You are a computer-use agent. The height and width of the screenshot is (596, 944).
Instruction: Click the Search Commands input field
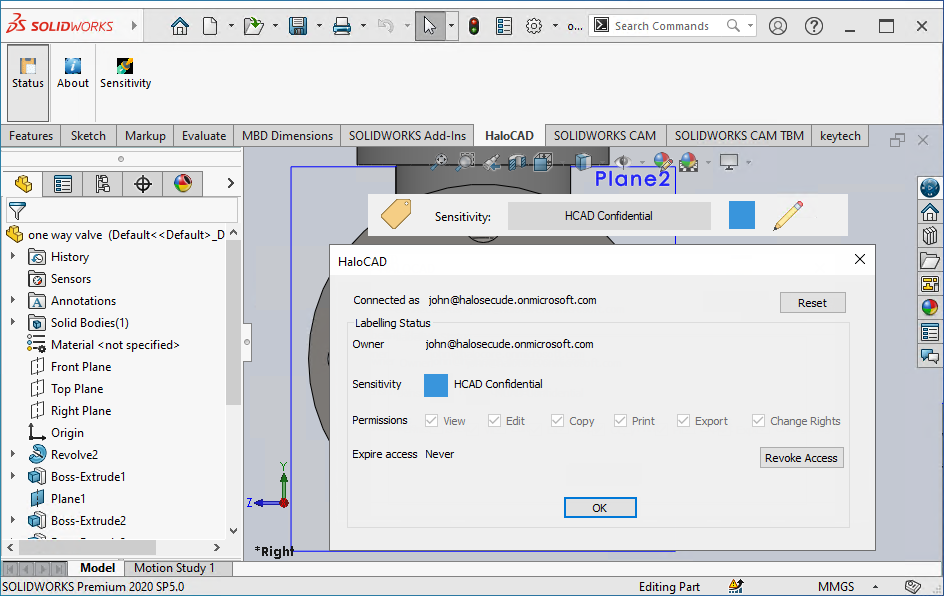pyautogui.click(x=660, y=25)
